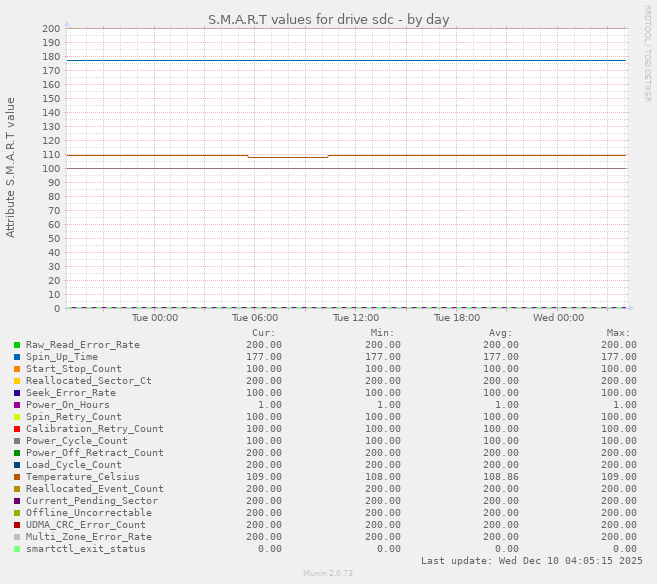Viewport: 657px width, 584px height.
Task: Click the Temperature_Celsius legend swatch
Action: [x=17, y=477]
